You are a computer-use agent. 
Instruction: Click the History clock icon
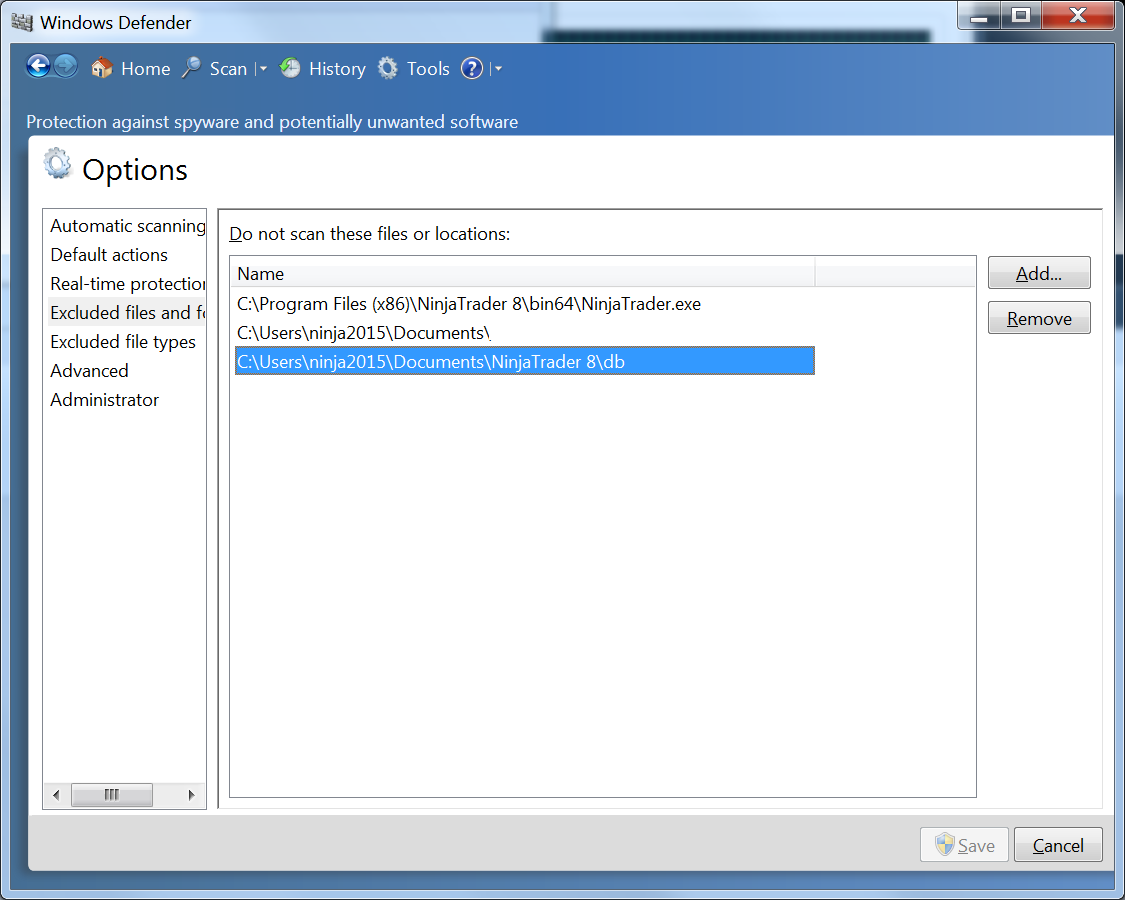tap(290, 68)
